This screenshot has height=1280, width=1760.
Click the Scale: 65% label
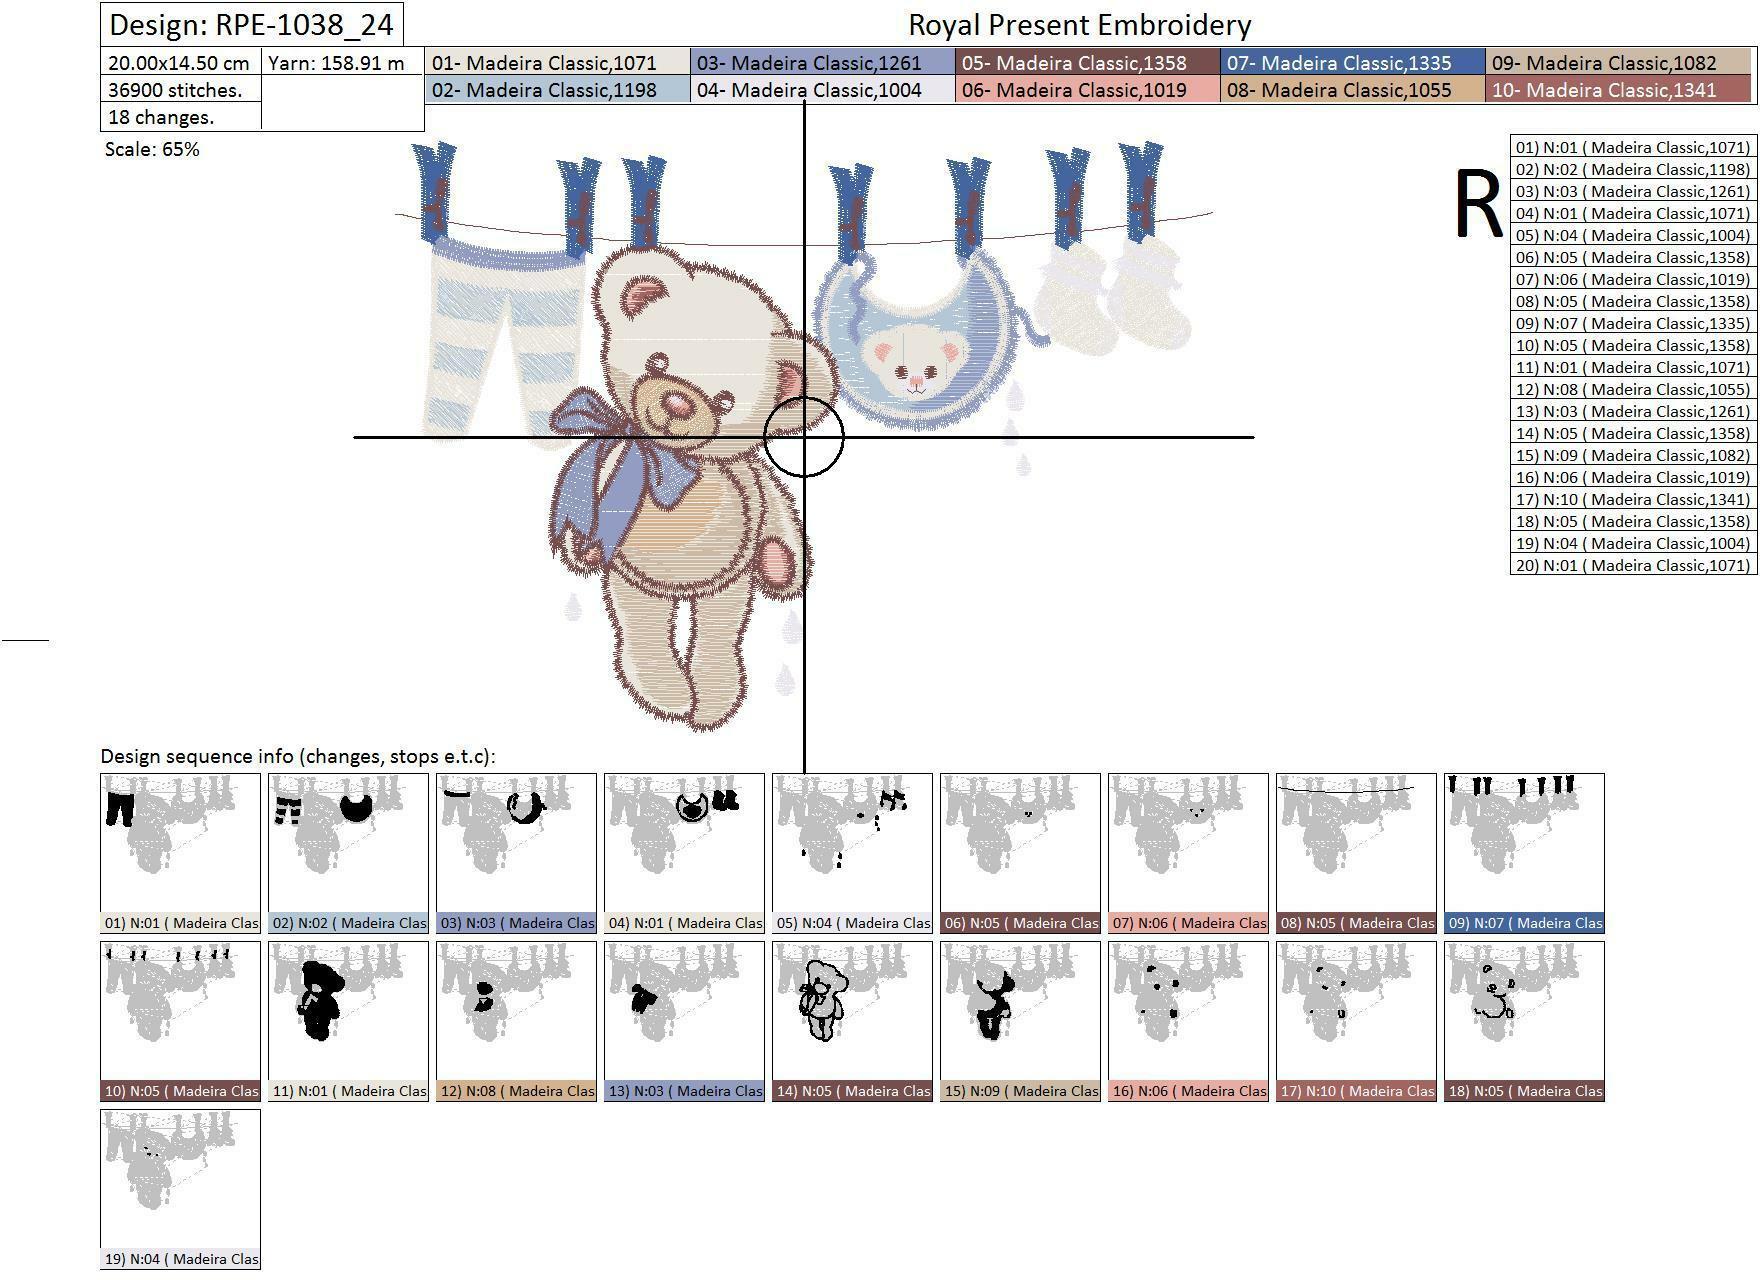(152, 149)
